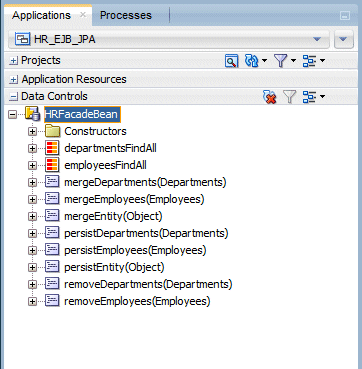Select removeDepartments(Departments) text
This screenshot has width=362, height=369.
[x=148, y=284]
